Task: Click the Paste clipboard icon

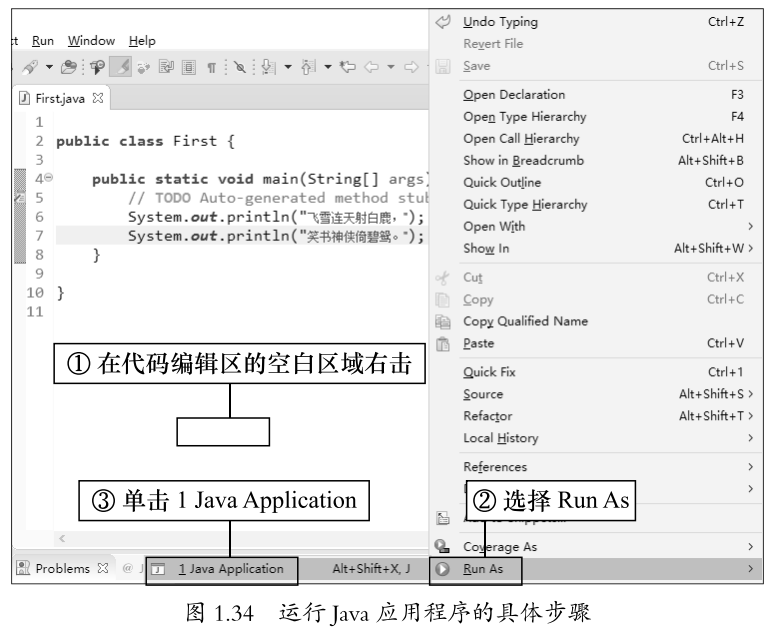Action: [443, 344]
